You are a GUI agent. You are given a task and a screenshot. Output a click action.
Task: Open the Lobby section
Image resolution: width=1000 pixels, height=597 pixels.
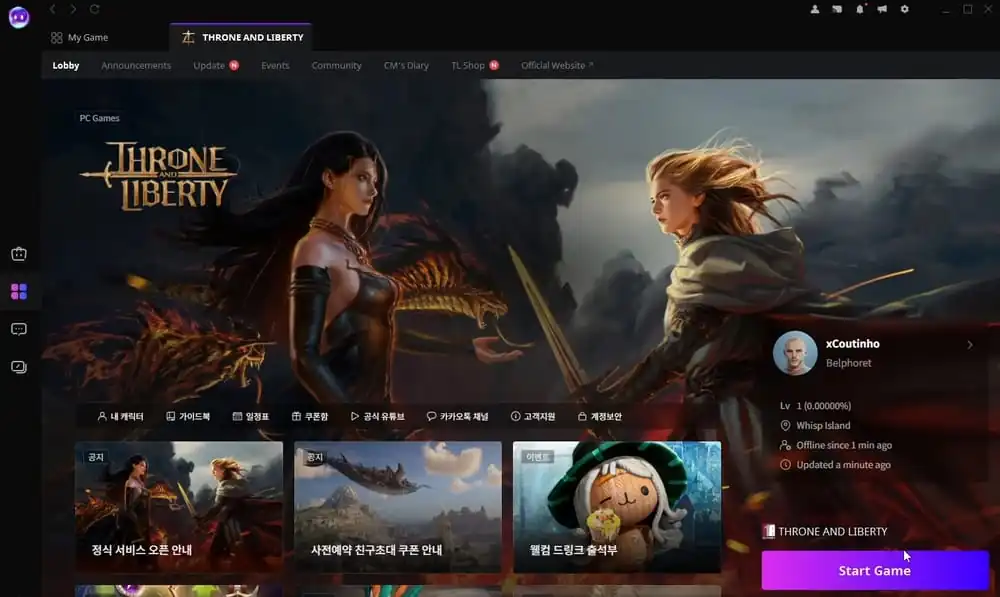coord(66,65)
